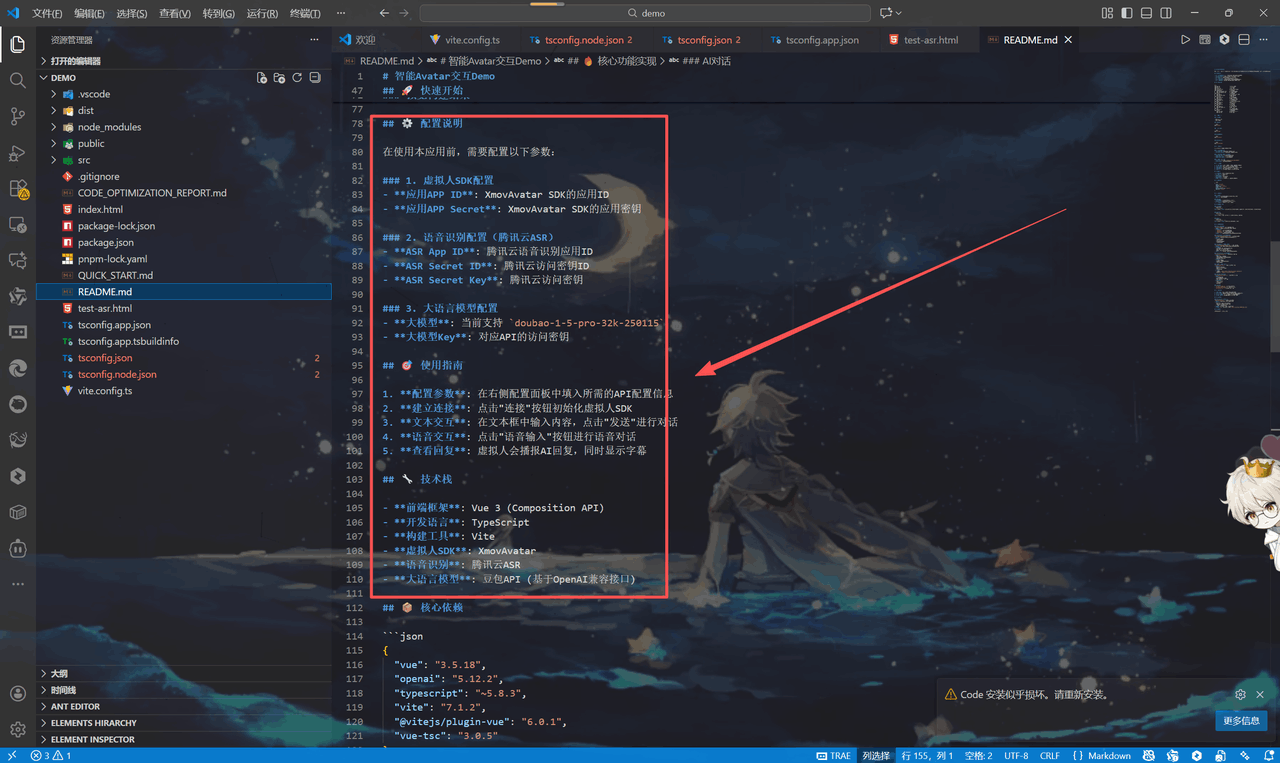
Task: Toggle 列选择 column selection mode
Action: point(876,755)
